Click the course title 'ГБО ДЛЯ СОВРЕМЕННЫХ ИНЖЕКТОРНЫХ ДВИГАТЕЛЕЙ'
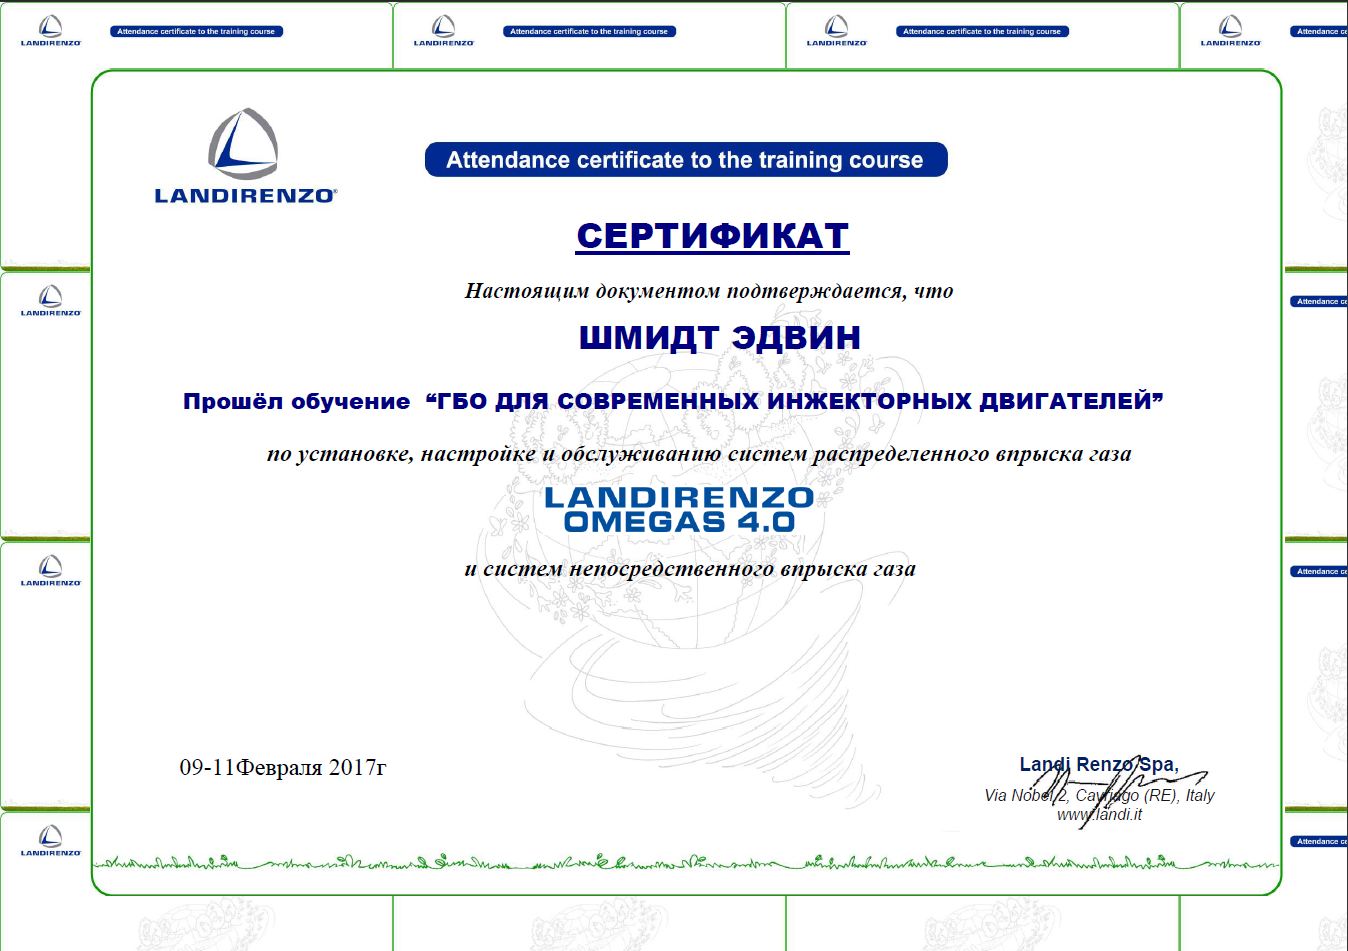1348x951 pixels. click(795, 401)
